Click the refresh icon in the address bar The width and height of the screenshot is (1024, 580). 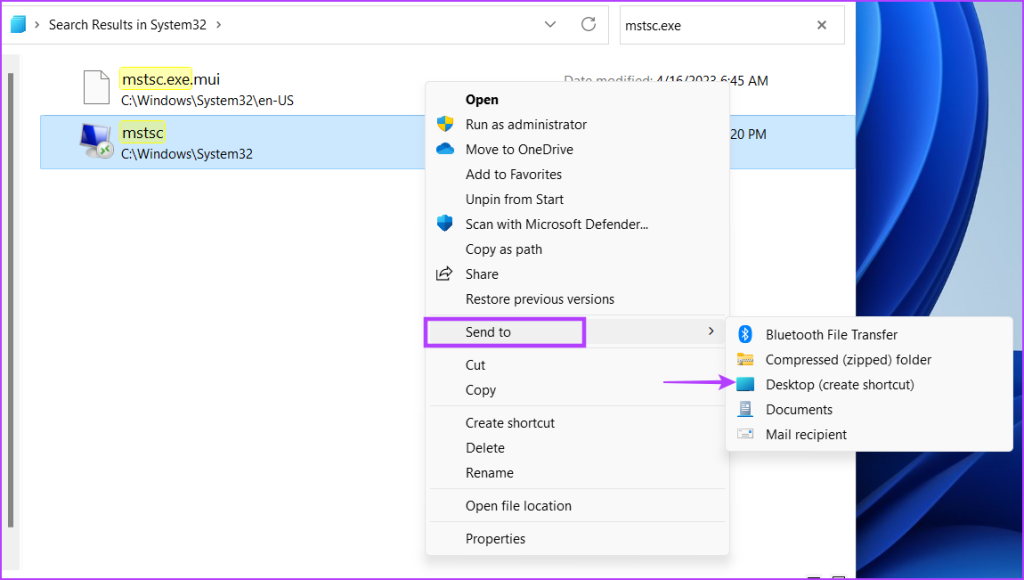coord(588,24)
